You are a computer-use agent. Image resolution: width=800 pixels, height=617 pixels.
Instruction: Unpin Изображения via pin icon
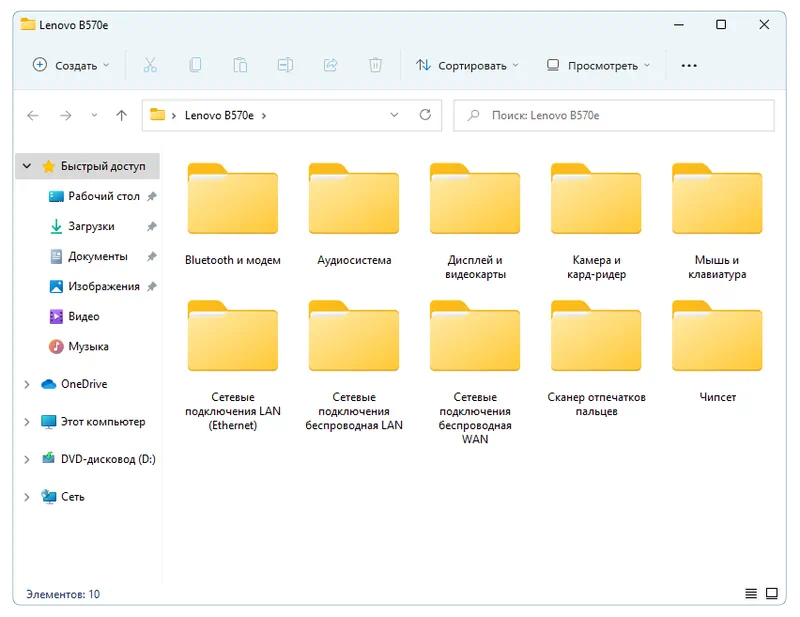click(152, 286)
